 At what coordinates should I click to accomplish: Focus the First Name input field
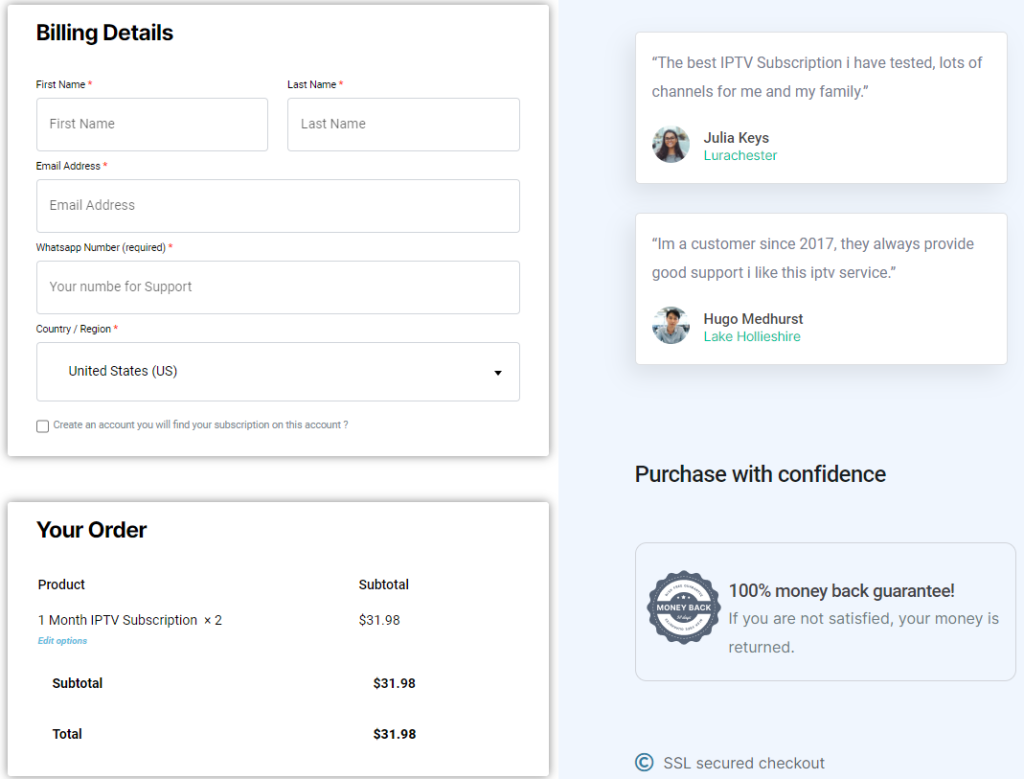[x=152, y=124]
